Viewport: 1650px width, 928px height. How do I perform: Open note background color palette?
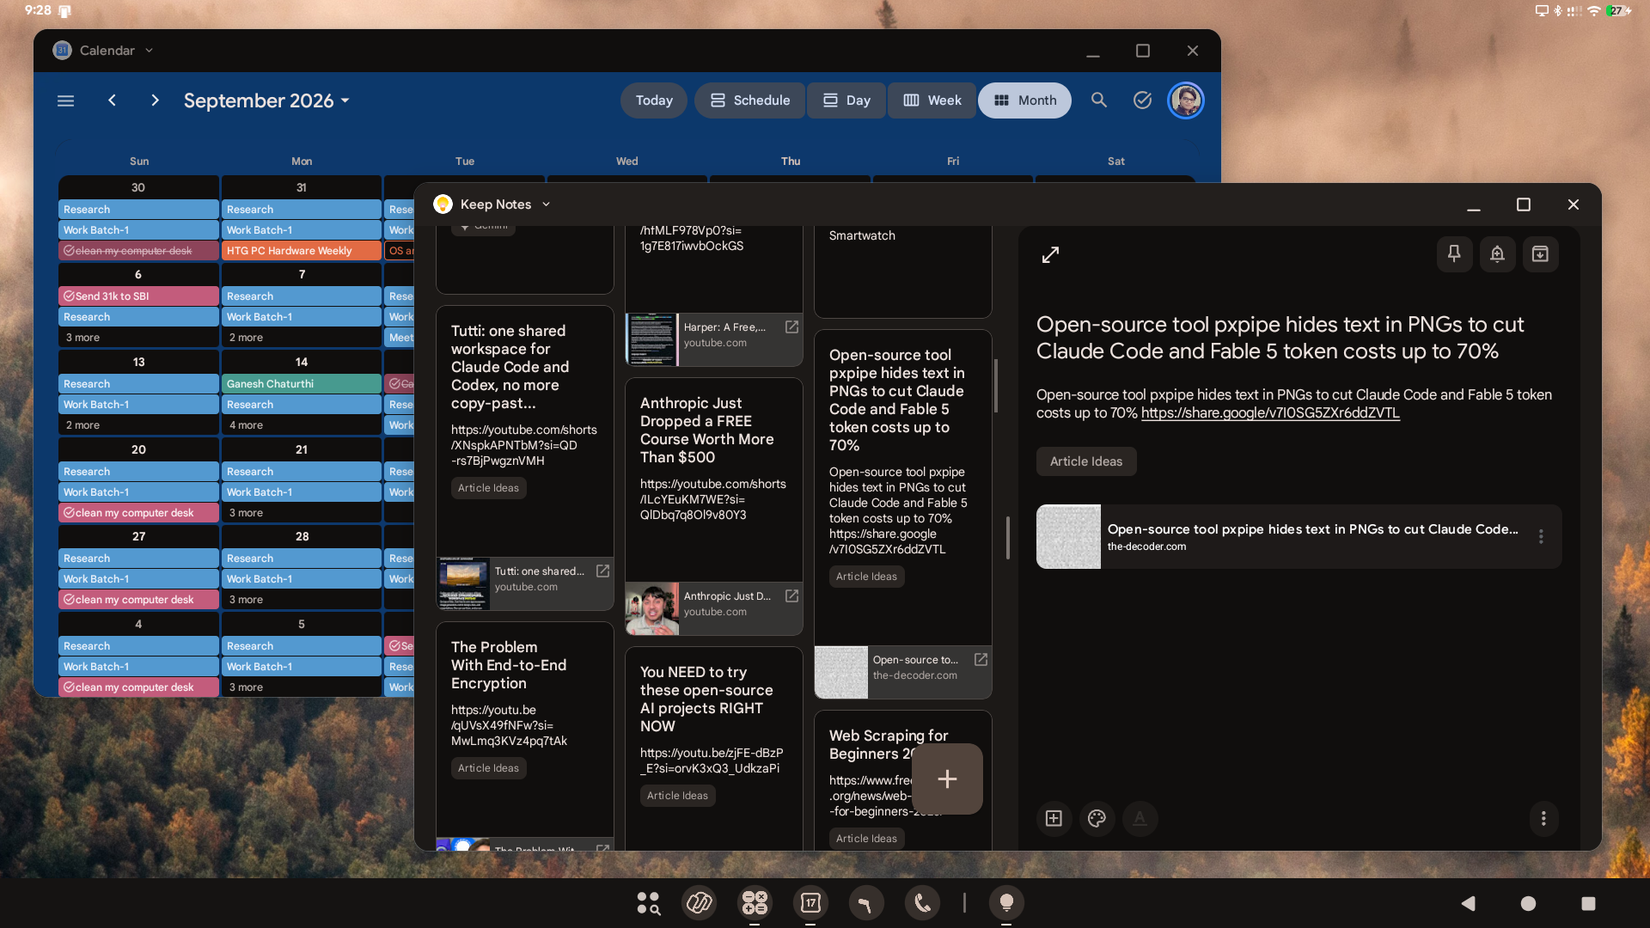pyautogui.click(x=1097, y=818)
